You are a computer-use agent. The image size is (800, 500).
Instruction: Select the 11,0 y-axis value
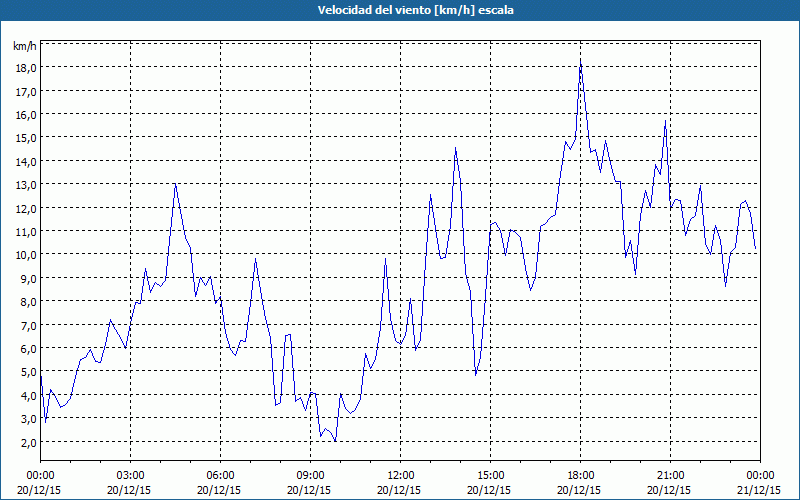pyautogui.click(x=27, y=232)
